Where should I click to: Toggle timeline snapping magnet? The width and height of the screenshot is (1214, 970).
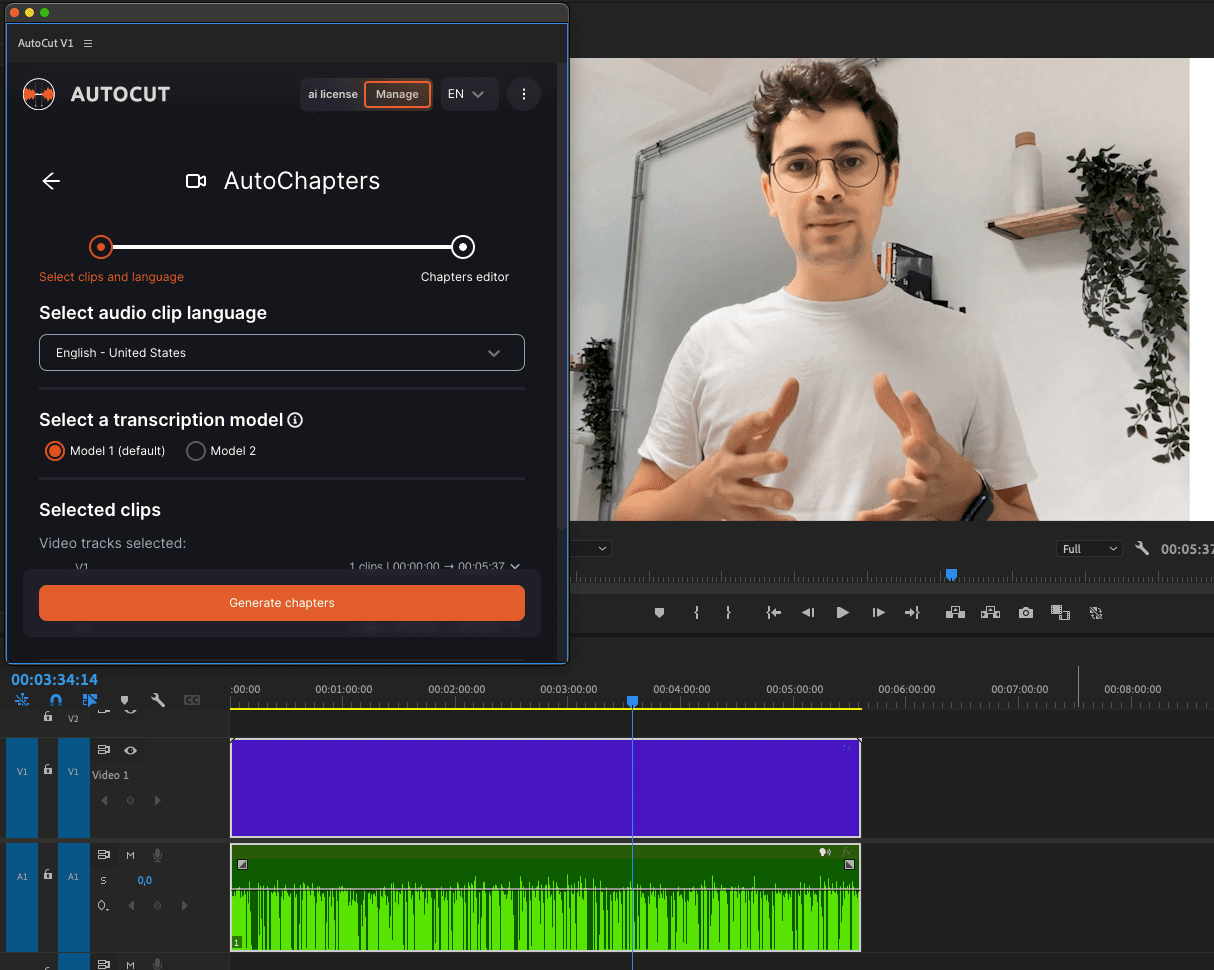(56, 701)
